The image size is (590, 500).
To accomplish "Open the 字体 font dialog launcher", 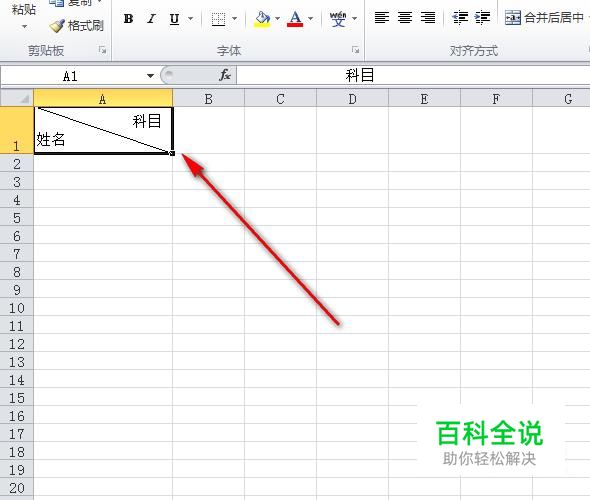I will click(355, 50).
